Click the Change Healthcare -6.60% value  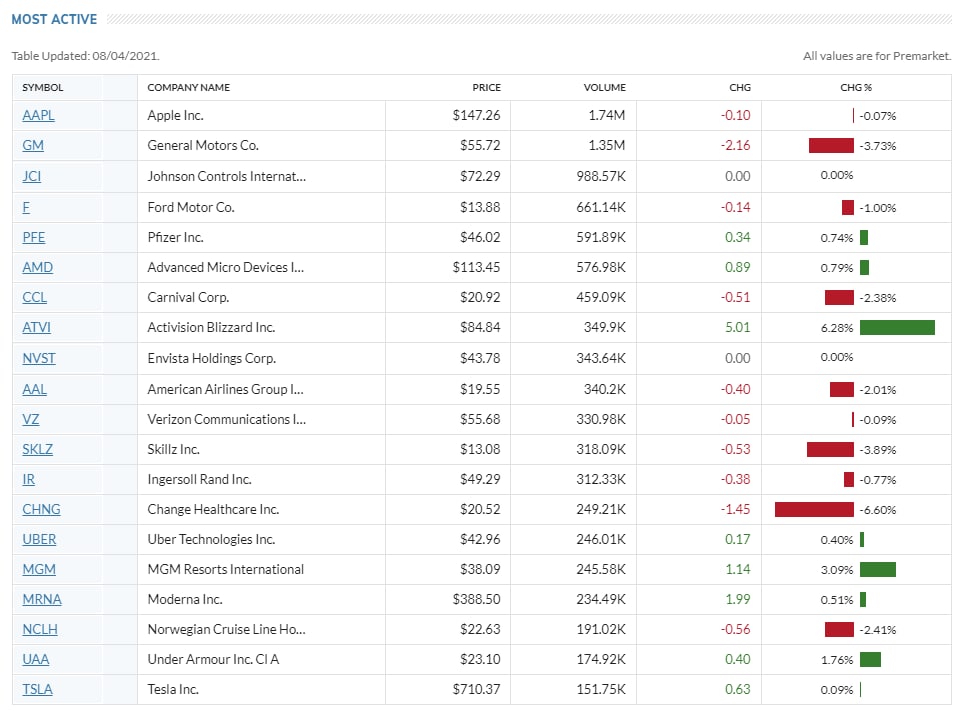coord(877,510)
